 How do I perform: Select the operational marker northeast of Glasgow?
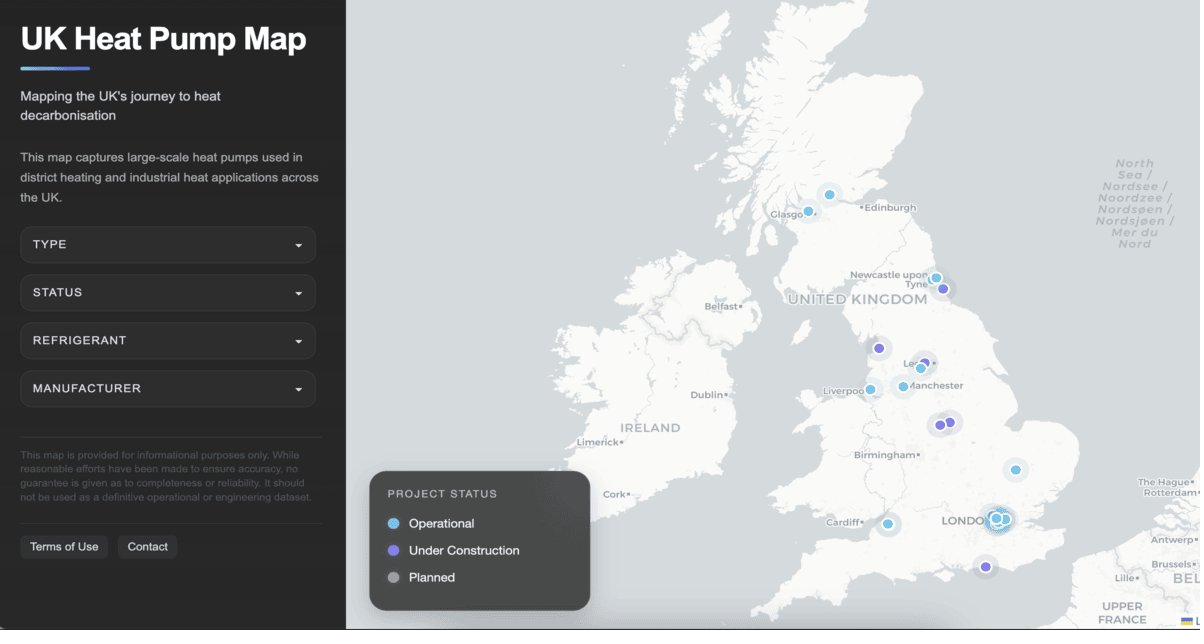click(x=830, y=195)
